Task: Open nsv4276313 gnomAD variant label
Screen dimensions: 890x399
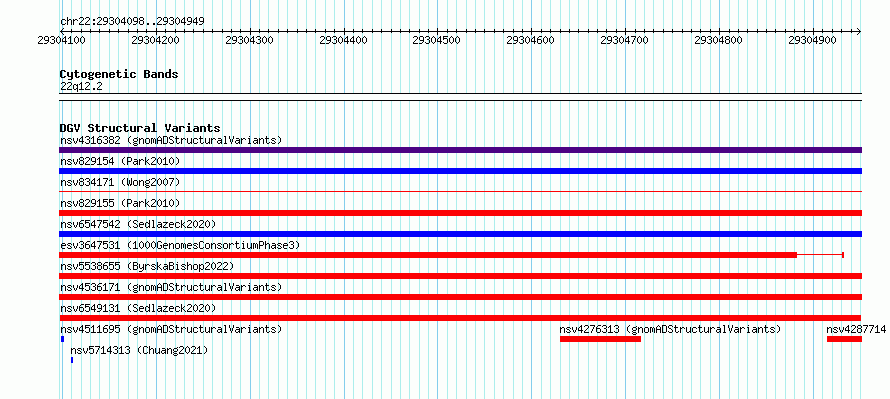Action: [x=670, y=329]
